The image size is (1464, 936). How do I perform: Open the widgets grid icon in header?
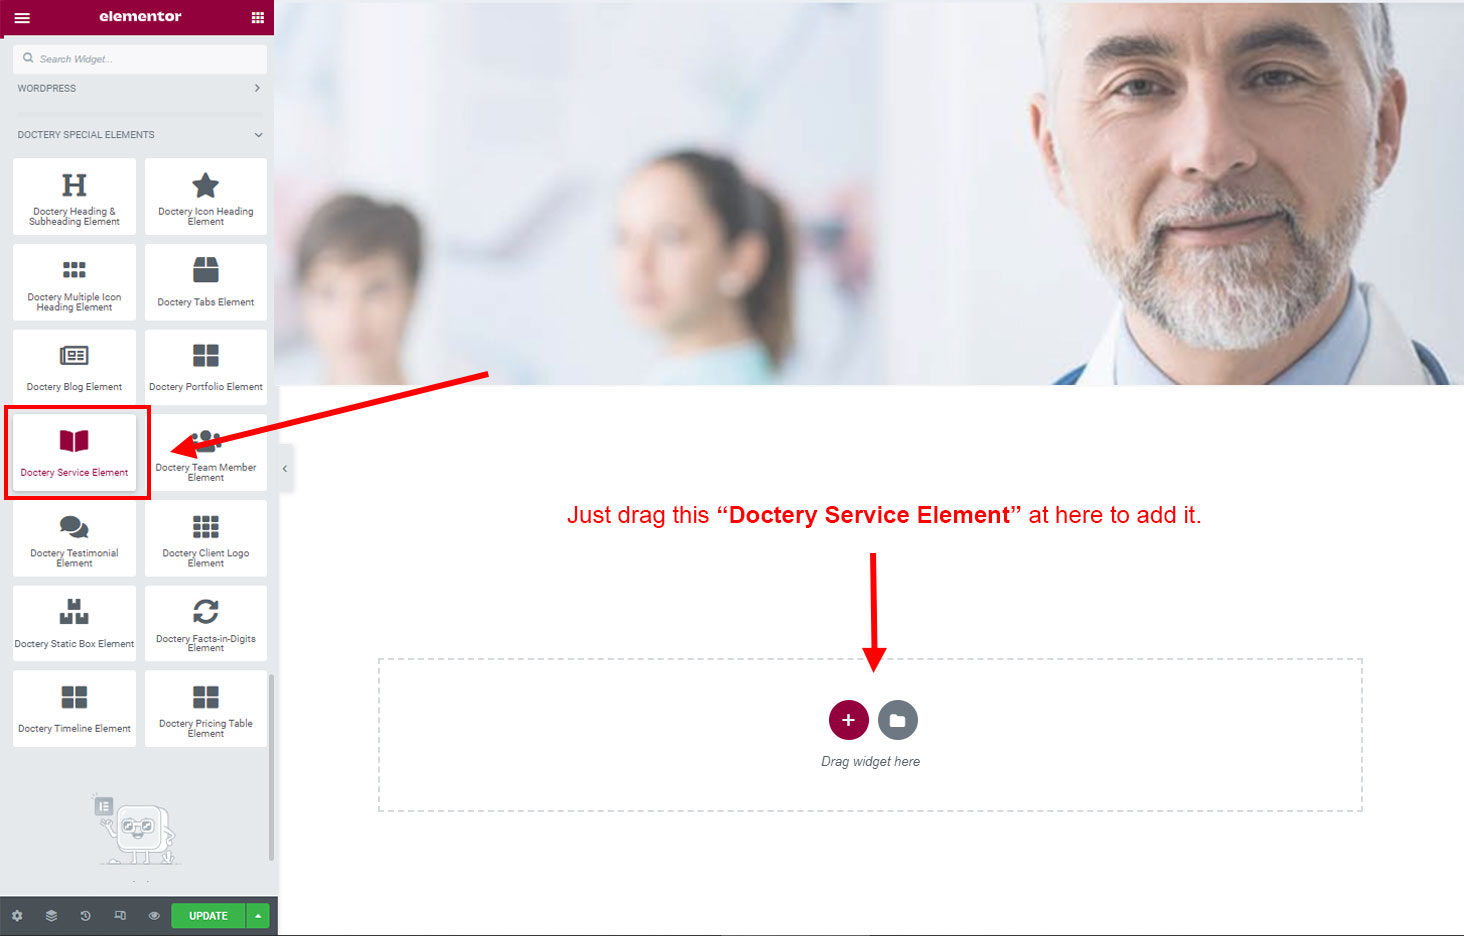(x=257, y=17)
